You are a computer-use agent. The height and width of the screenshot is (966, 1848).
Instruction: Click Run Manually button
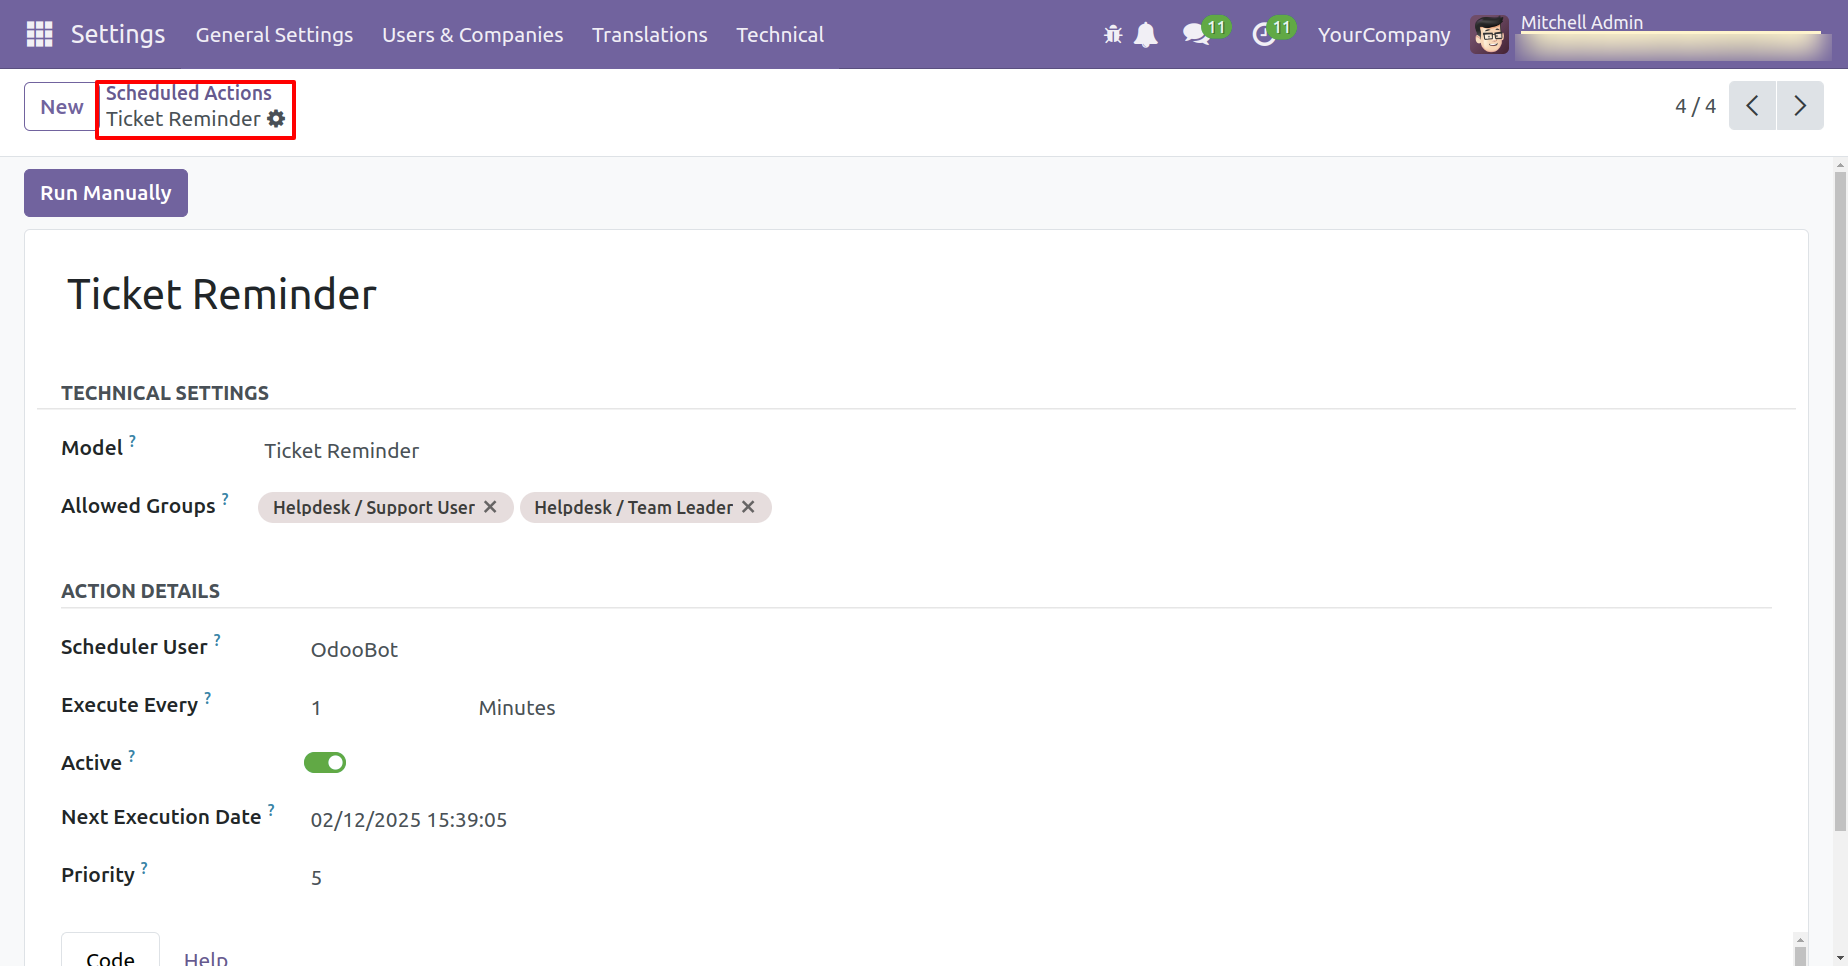[x=106, y=193]
